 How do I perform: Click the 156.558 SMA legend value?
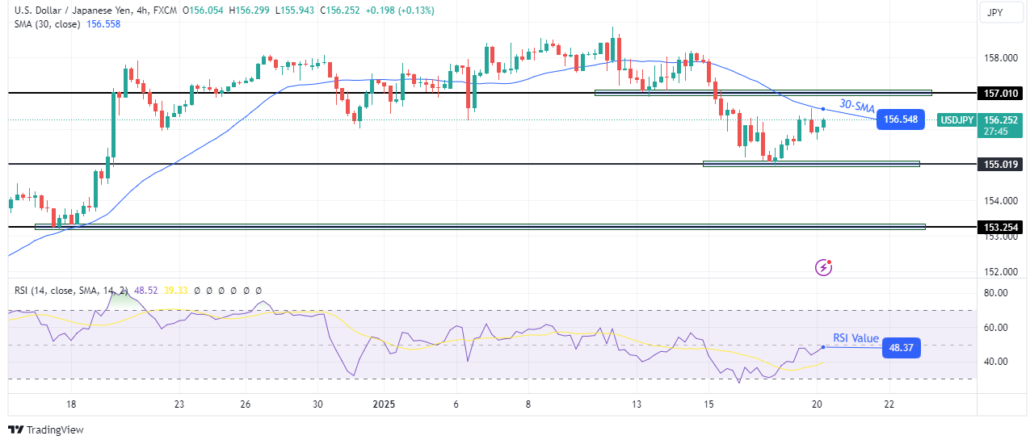point(104,24)
